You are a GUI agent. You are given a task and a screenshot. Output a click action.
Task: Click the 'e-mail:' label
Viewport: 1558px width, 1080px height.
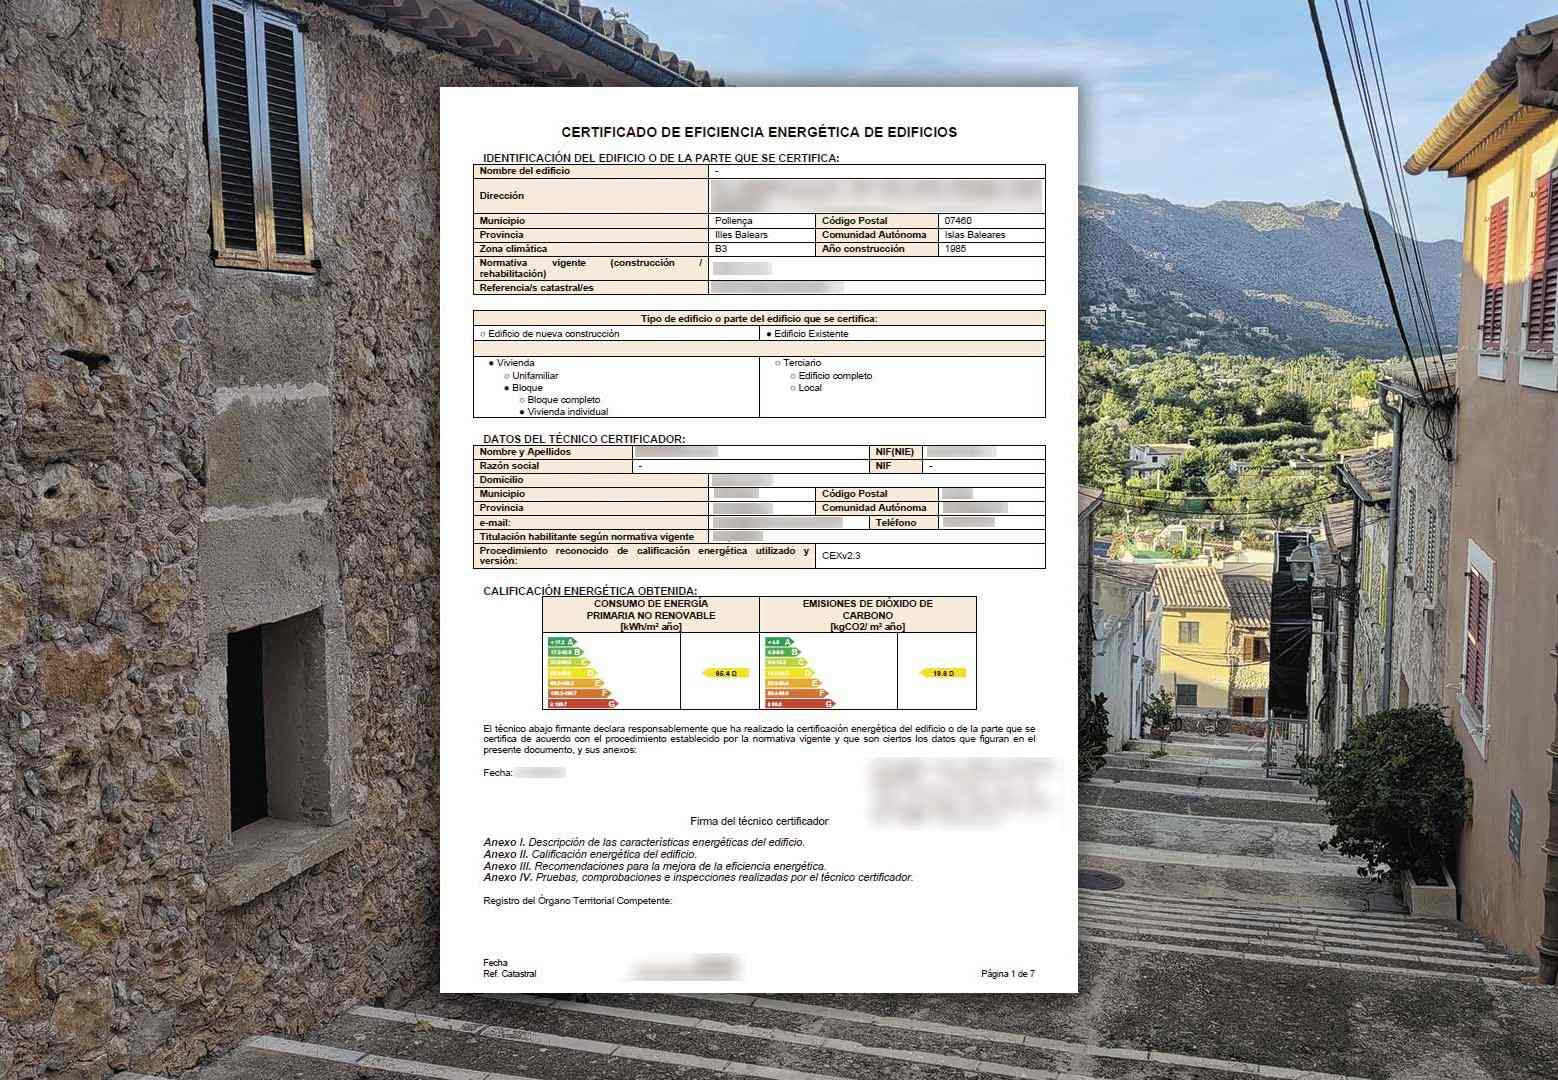tap(495, 523)
